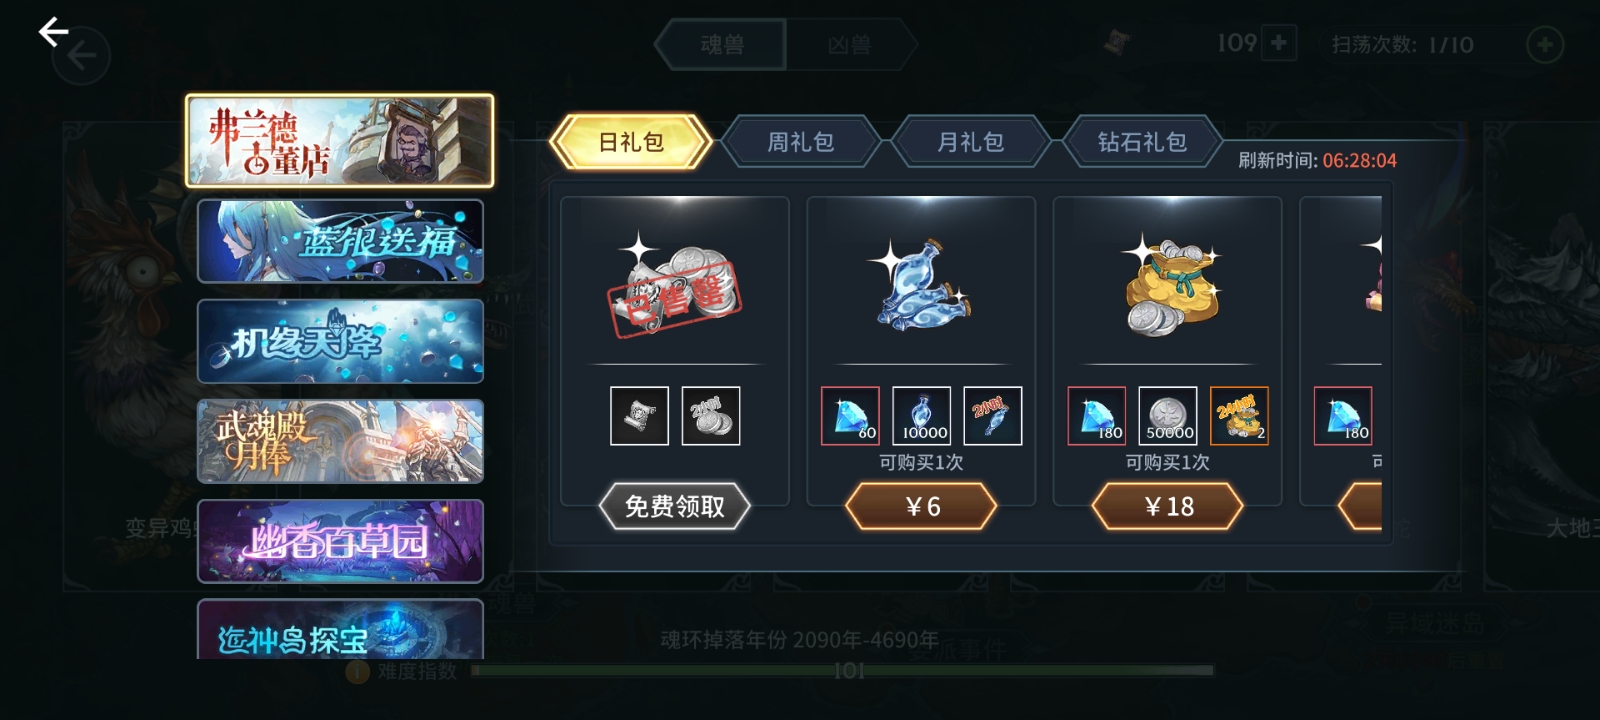Tap the scroll reward icon in free pack
Image resolution: width=1600 pixels, height=720 pixels.
(639, 416)
